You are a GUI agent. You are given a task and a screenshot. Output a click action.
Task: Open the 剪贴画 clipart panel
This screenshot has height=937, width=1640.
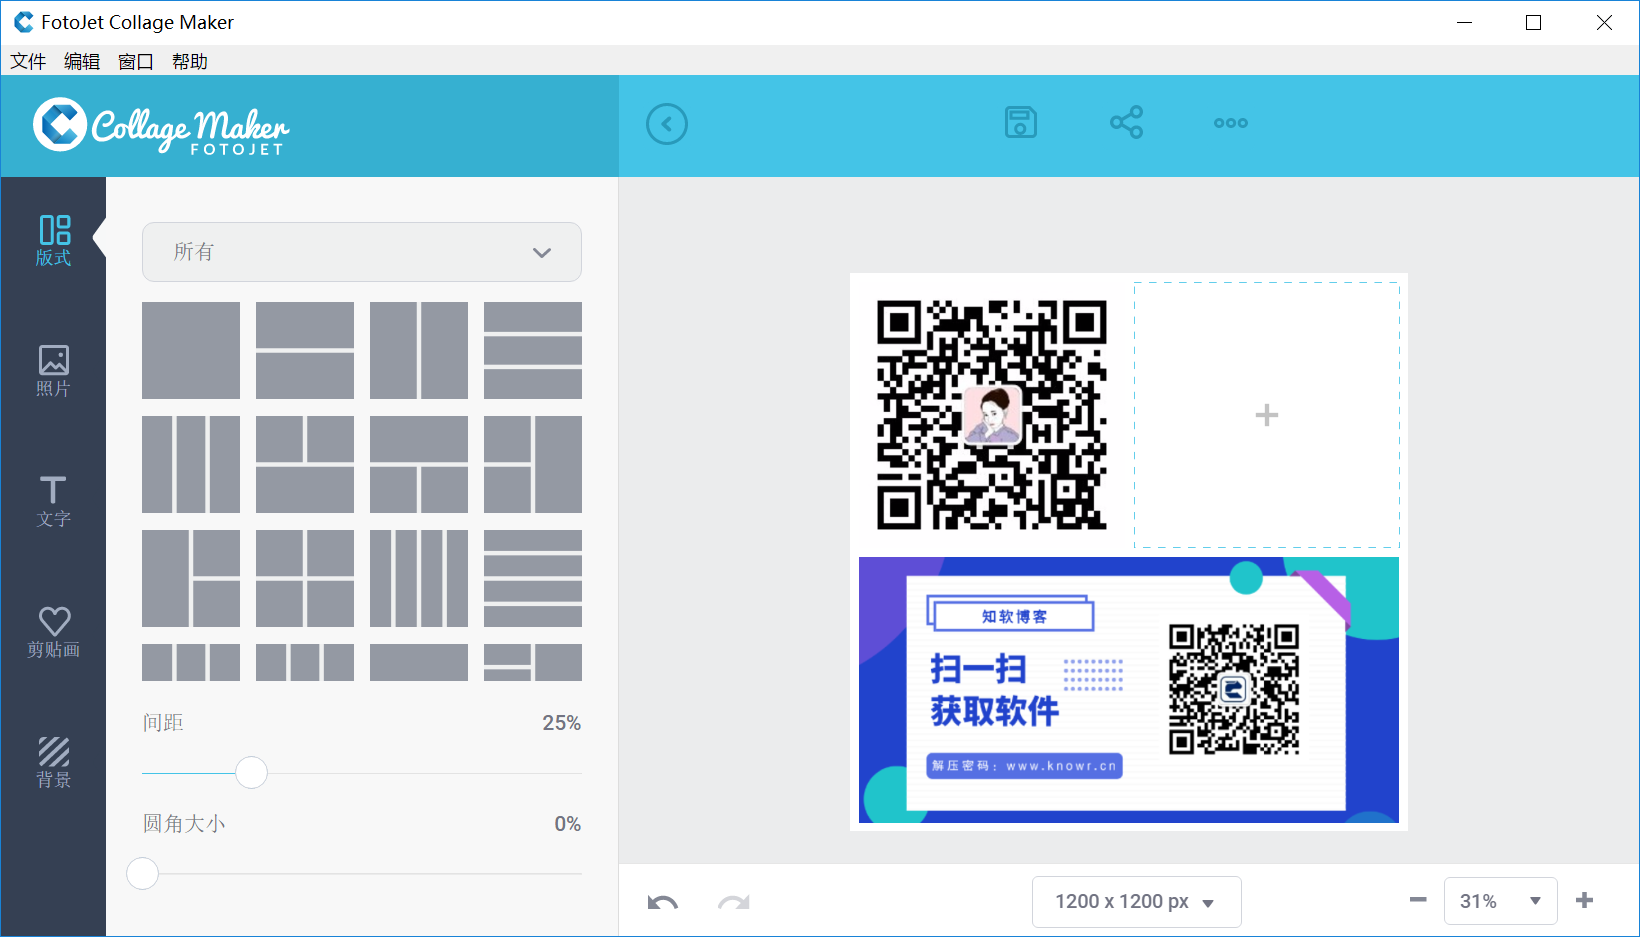click(54, 632)
